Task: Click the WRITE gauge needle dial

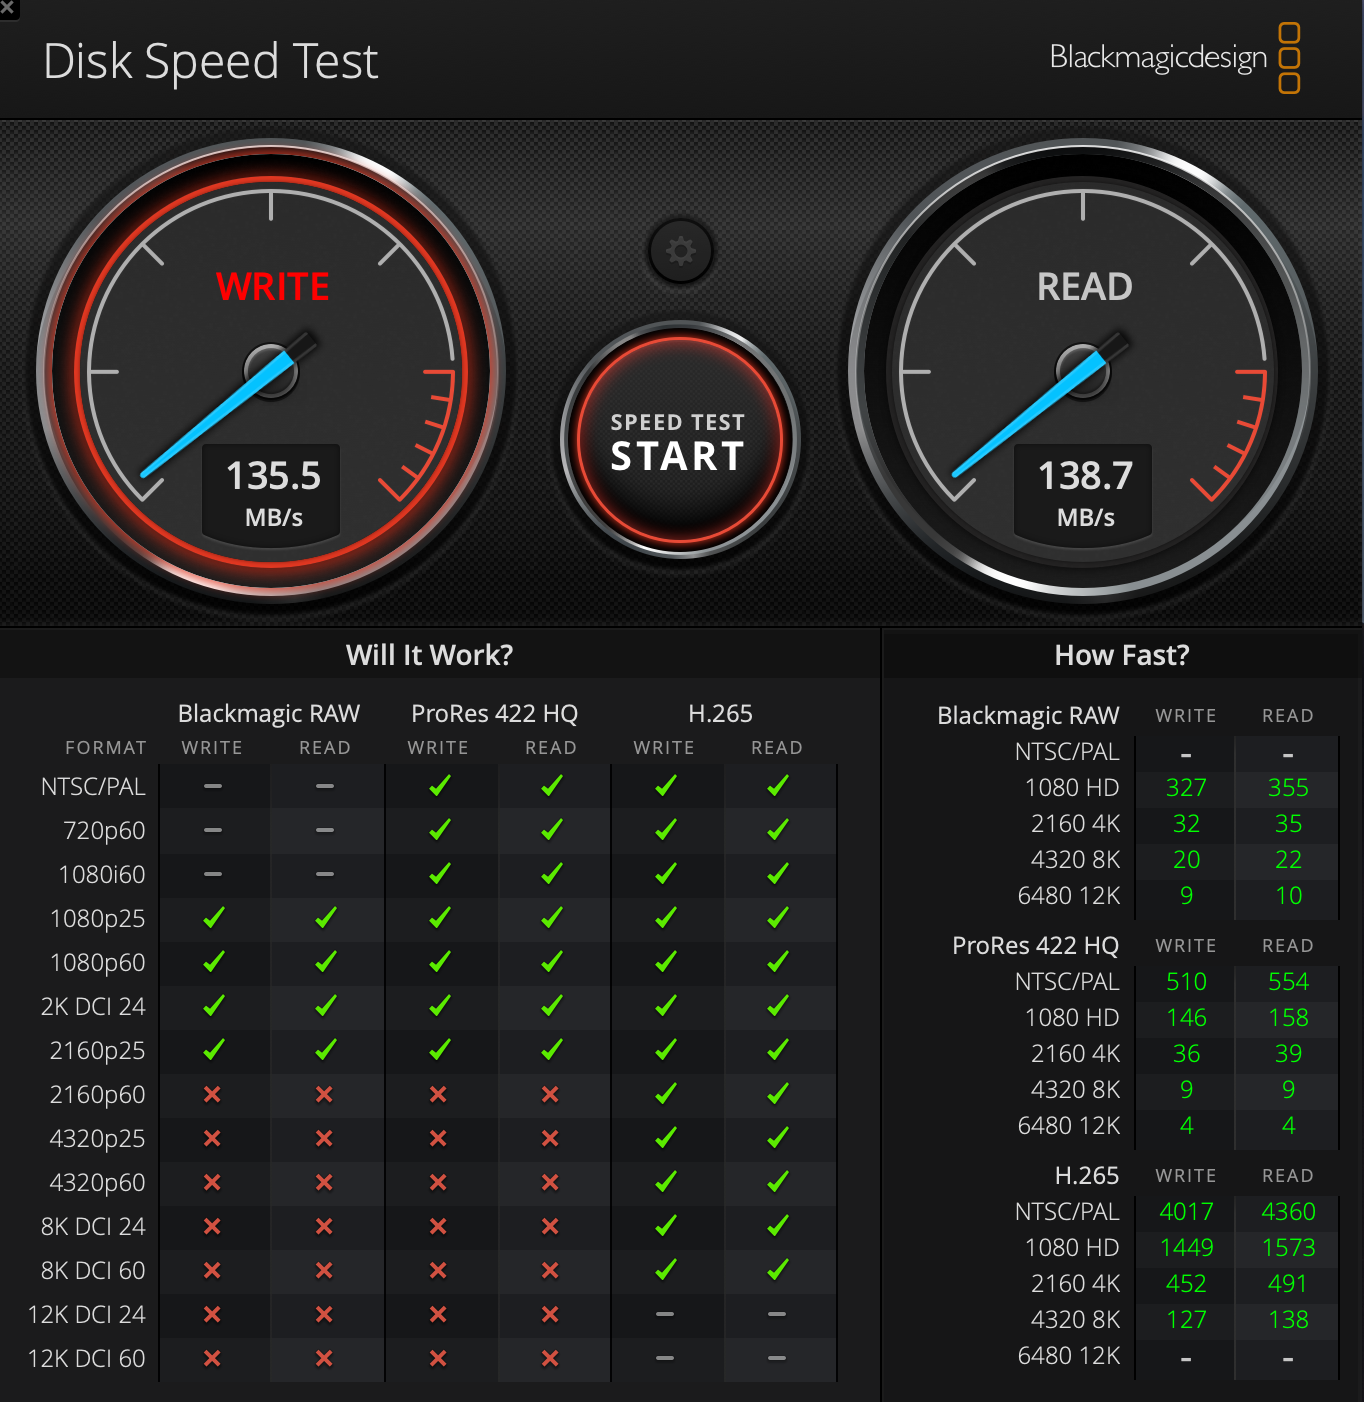Action: click(271, 371)
